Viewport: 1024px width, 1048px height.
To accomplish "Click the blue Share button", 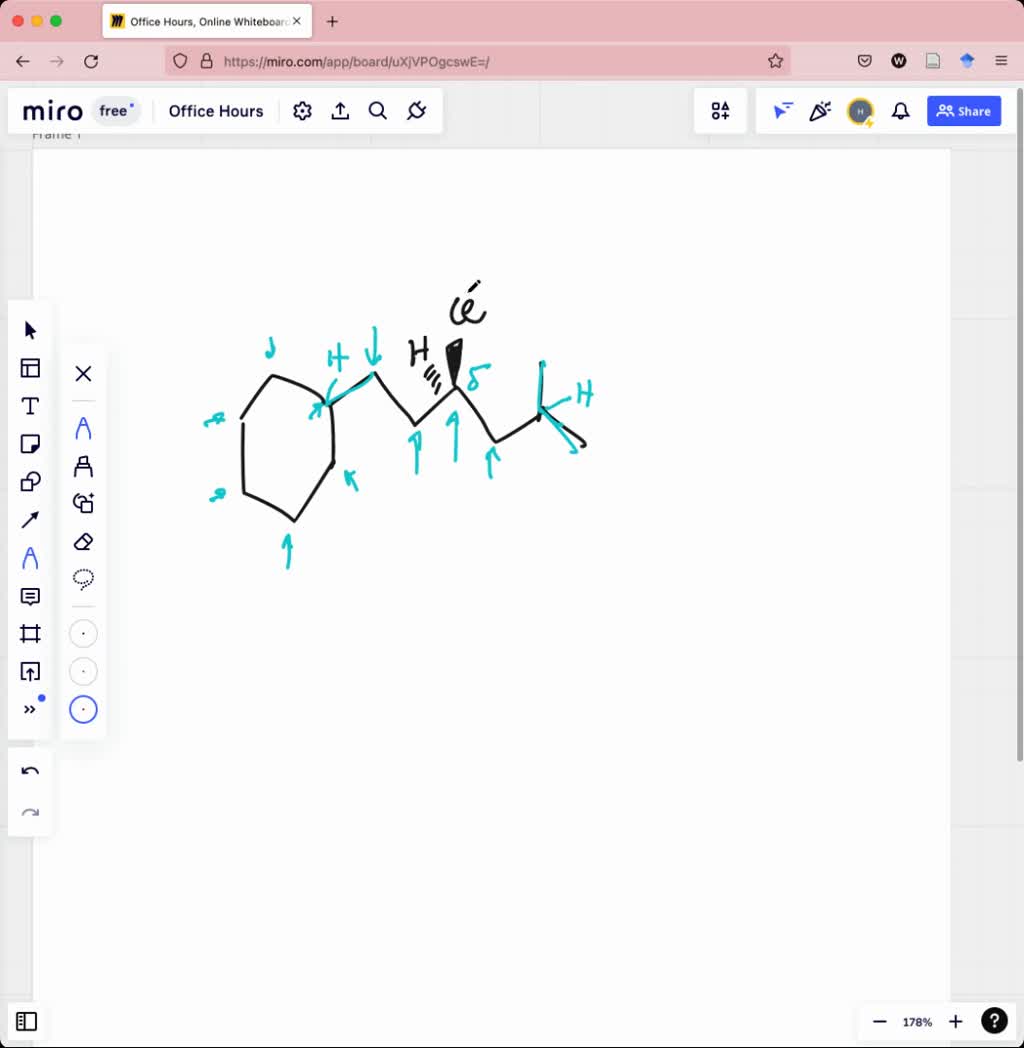I will pos(963,111).
